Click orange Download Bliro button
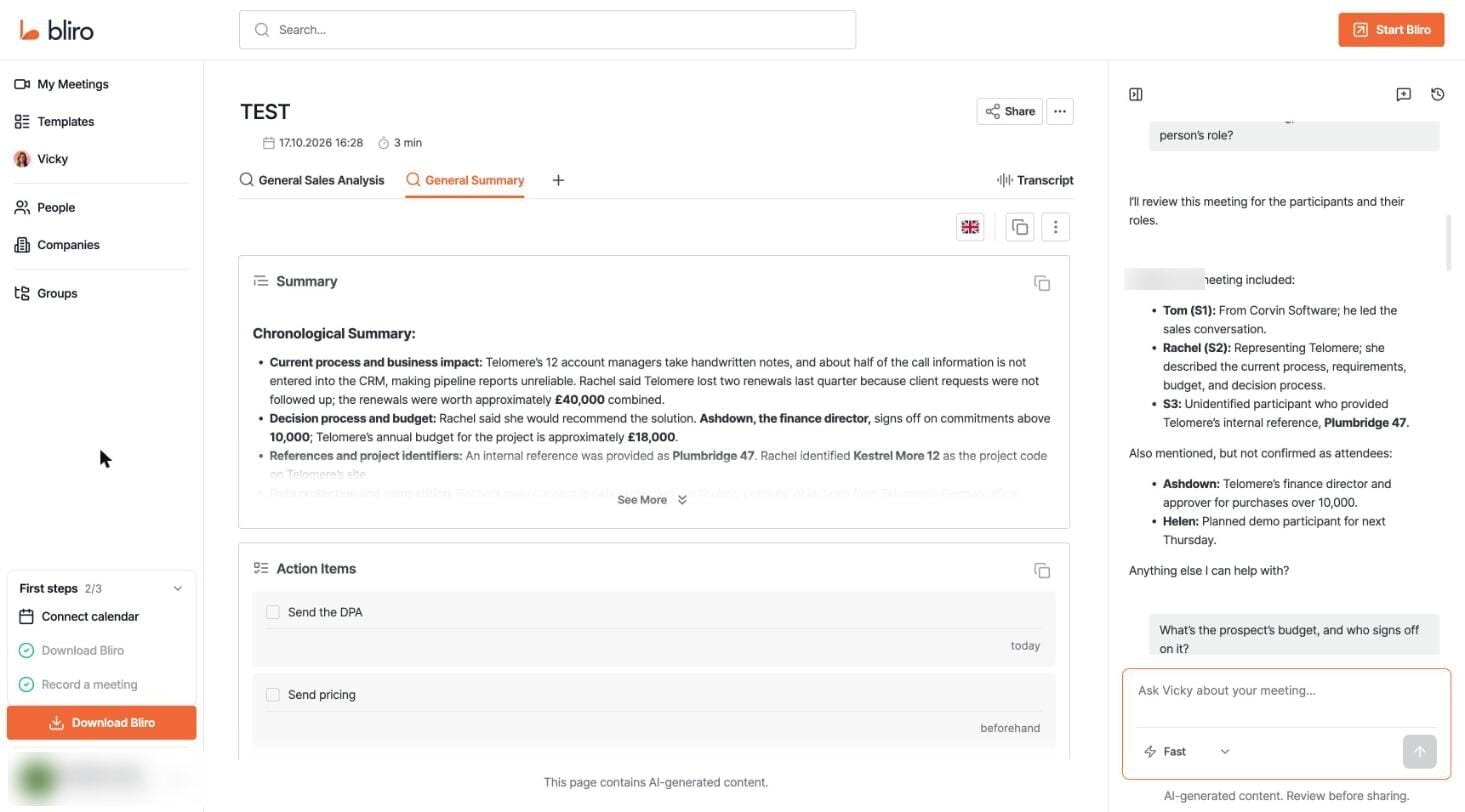Image resolution: width=1465 pixels, height=812 pixels. click(x=101, y=723)
